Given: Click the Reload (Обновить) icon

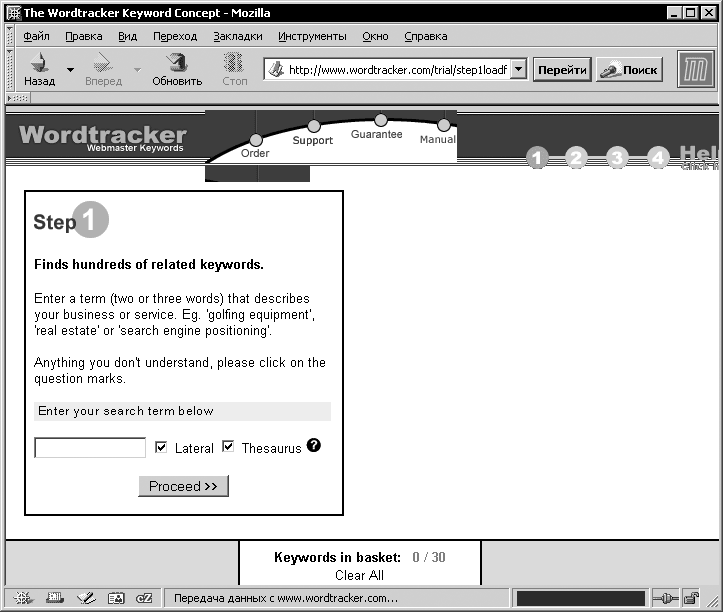Looking at the screenshot, I should 177,62.
